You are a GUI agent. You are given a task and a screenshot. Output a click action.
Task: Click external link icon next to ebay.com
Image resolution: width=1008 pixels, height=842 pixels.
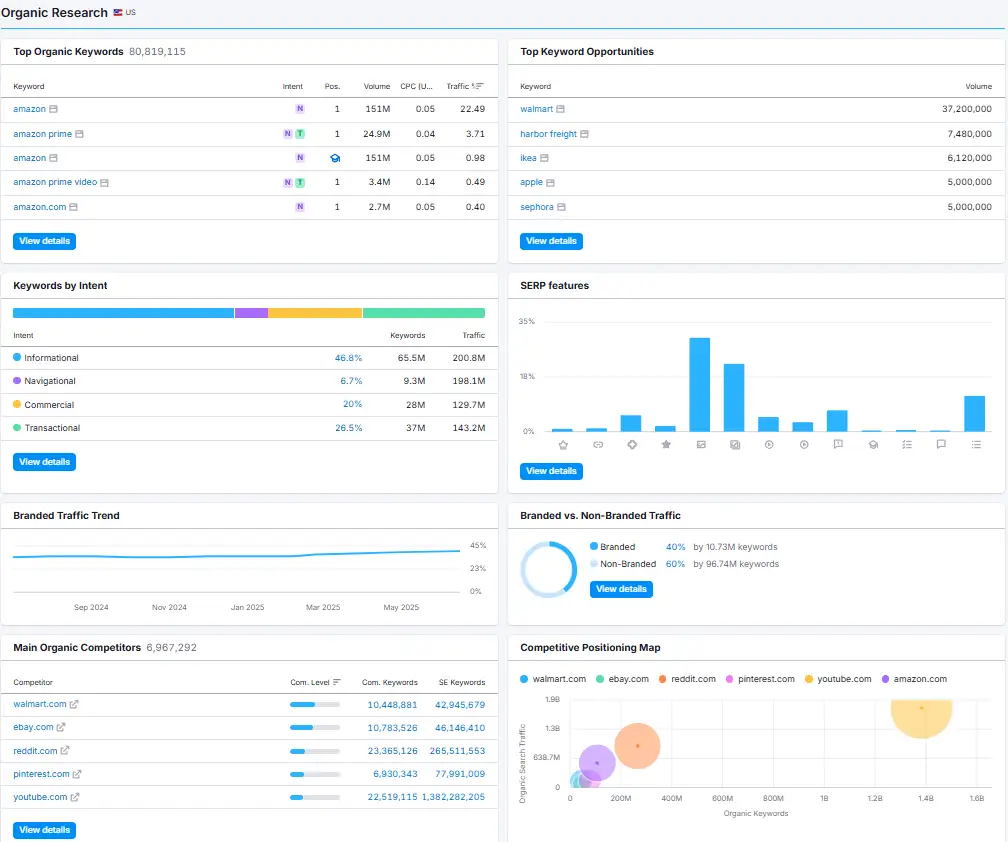coord(61,728)
